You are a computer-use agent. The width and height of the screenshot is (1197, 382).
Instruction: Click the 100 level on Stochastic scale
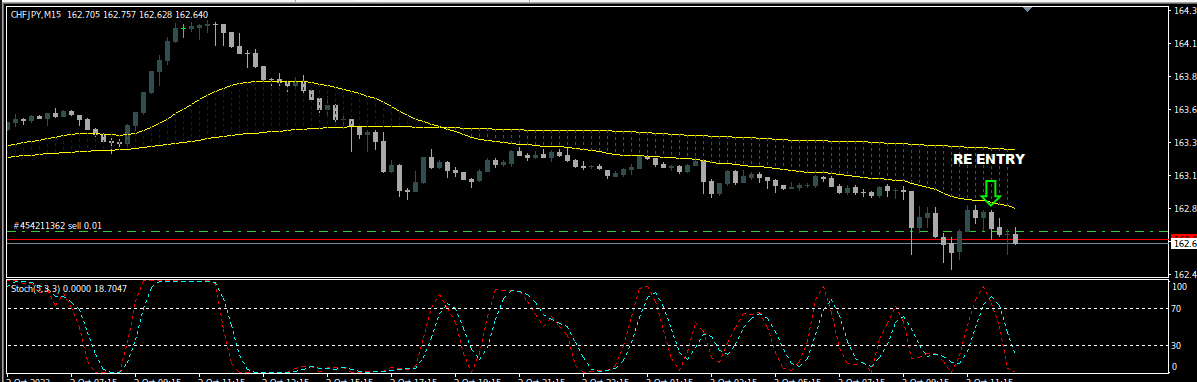tap(1180, 287)
